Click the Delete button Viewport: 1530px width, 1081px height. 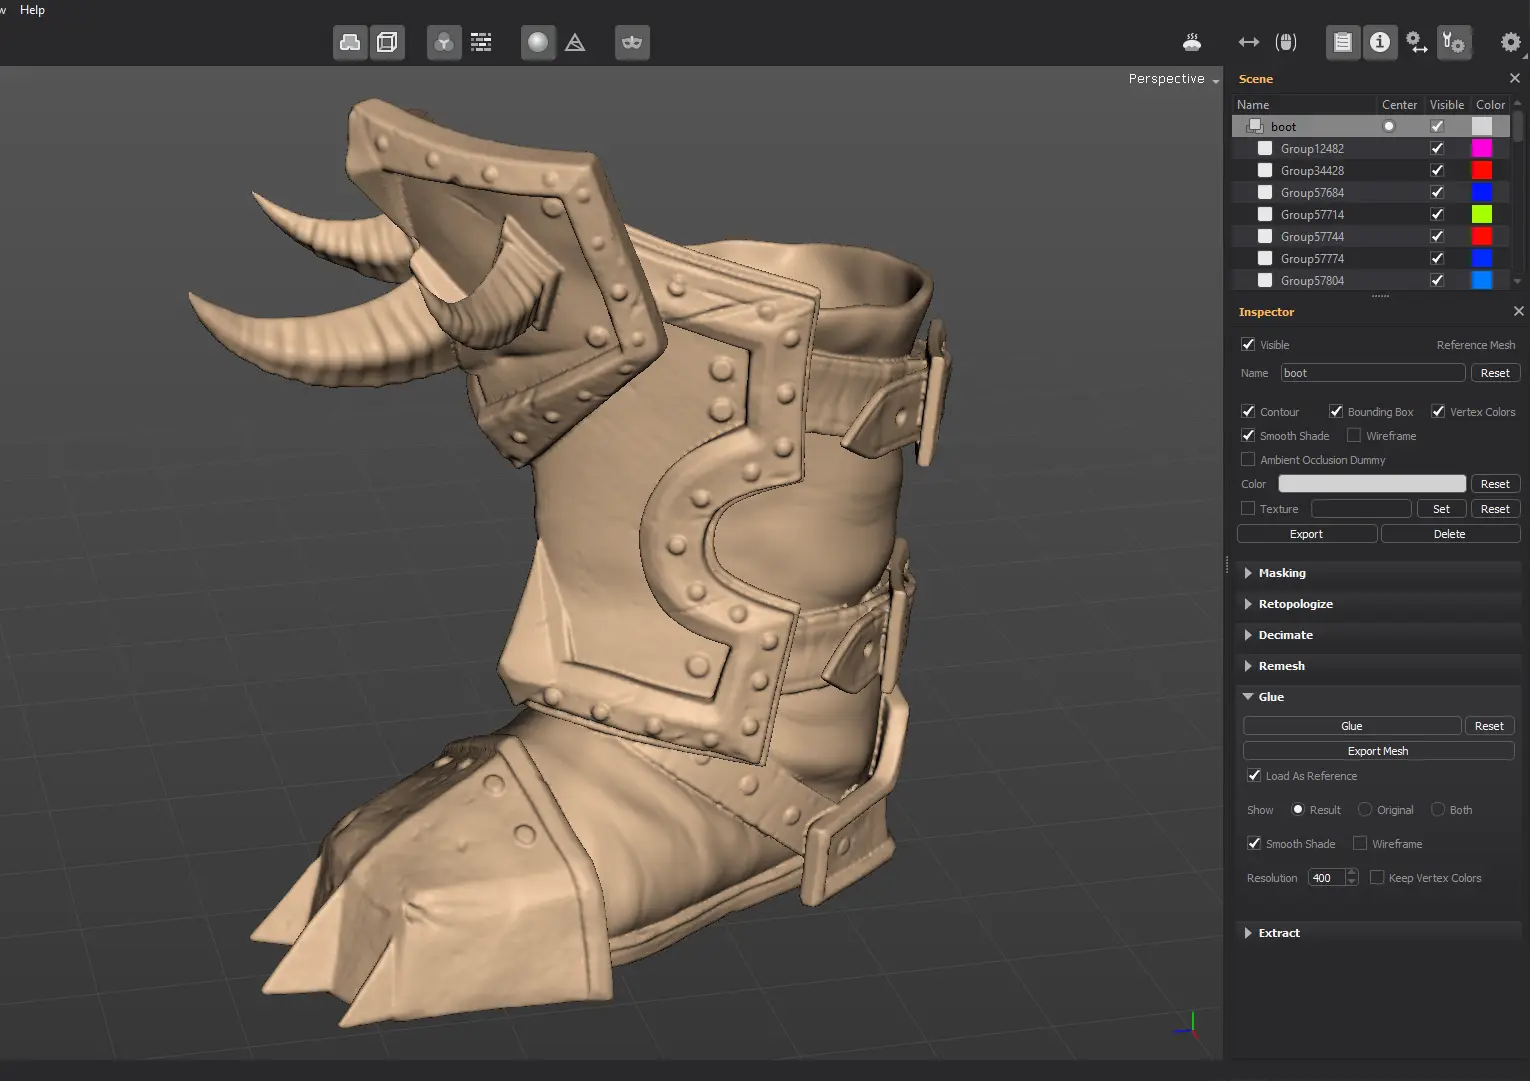(1450, 534)
